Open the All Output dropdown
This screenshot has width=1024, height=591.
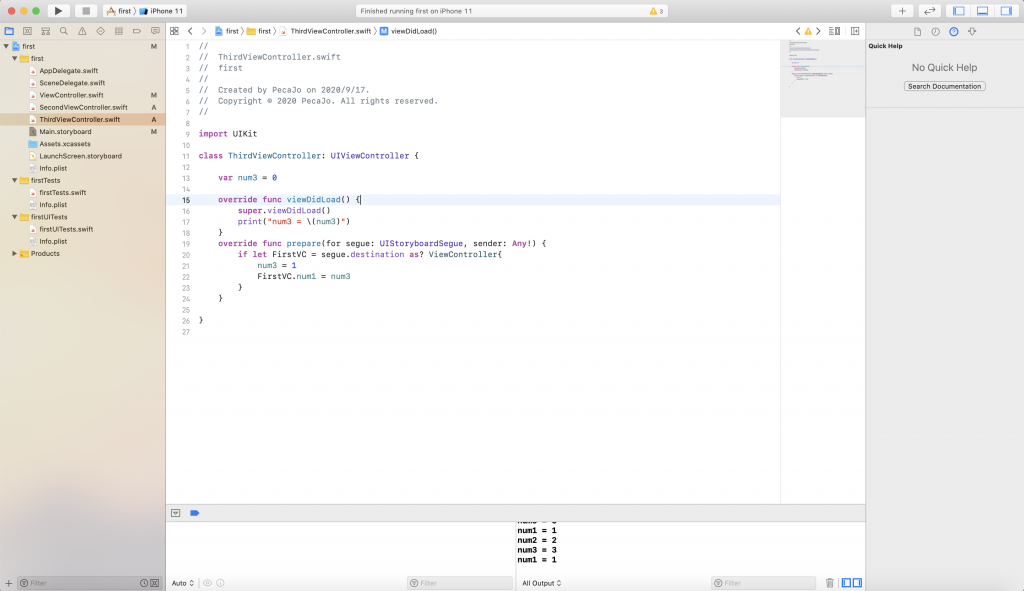tap(541, 583)
